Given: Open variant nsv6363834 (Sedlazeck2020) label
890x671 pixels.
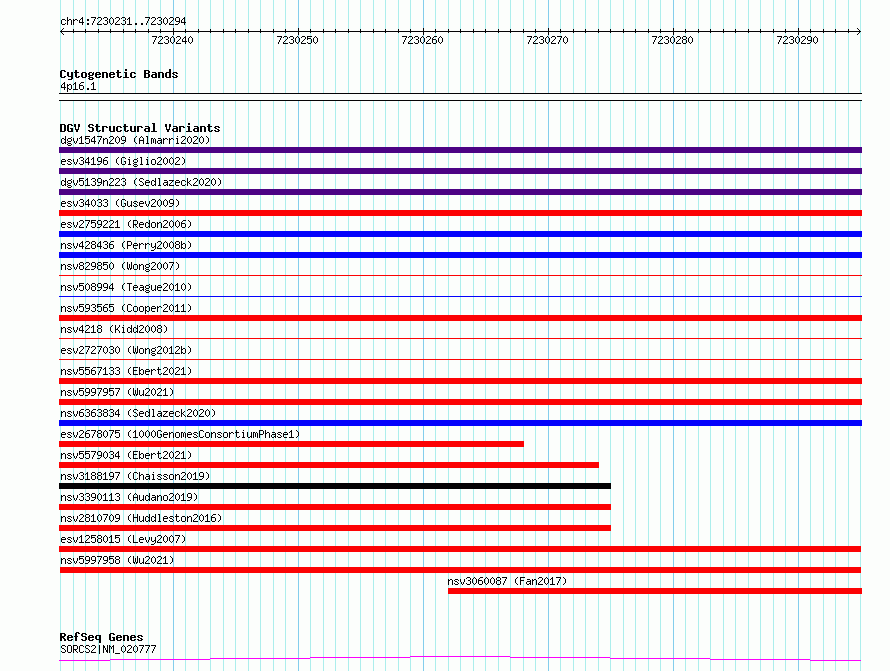Looking at the screenshot, I should point(138,413).
